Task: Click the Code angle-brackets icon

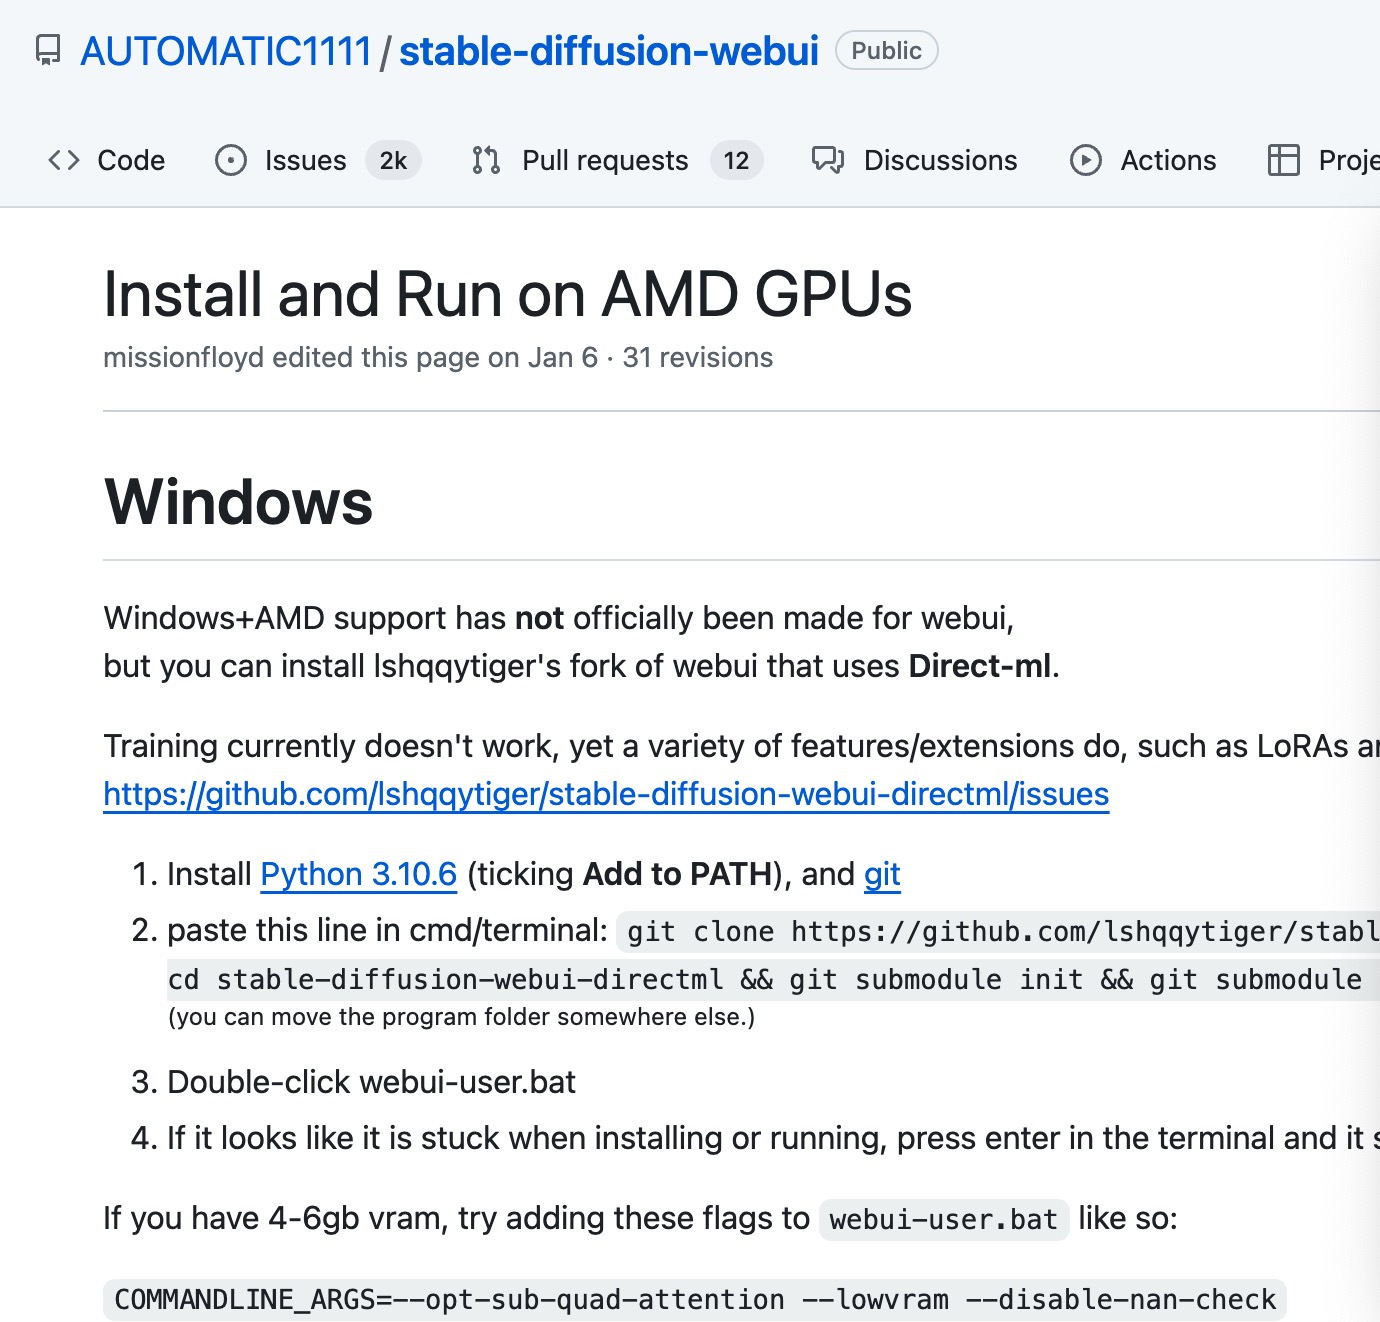Action: [x=64, y=160]
